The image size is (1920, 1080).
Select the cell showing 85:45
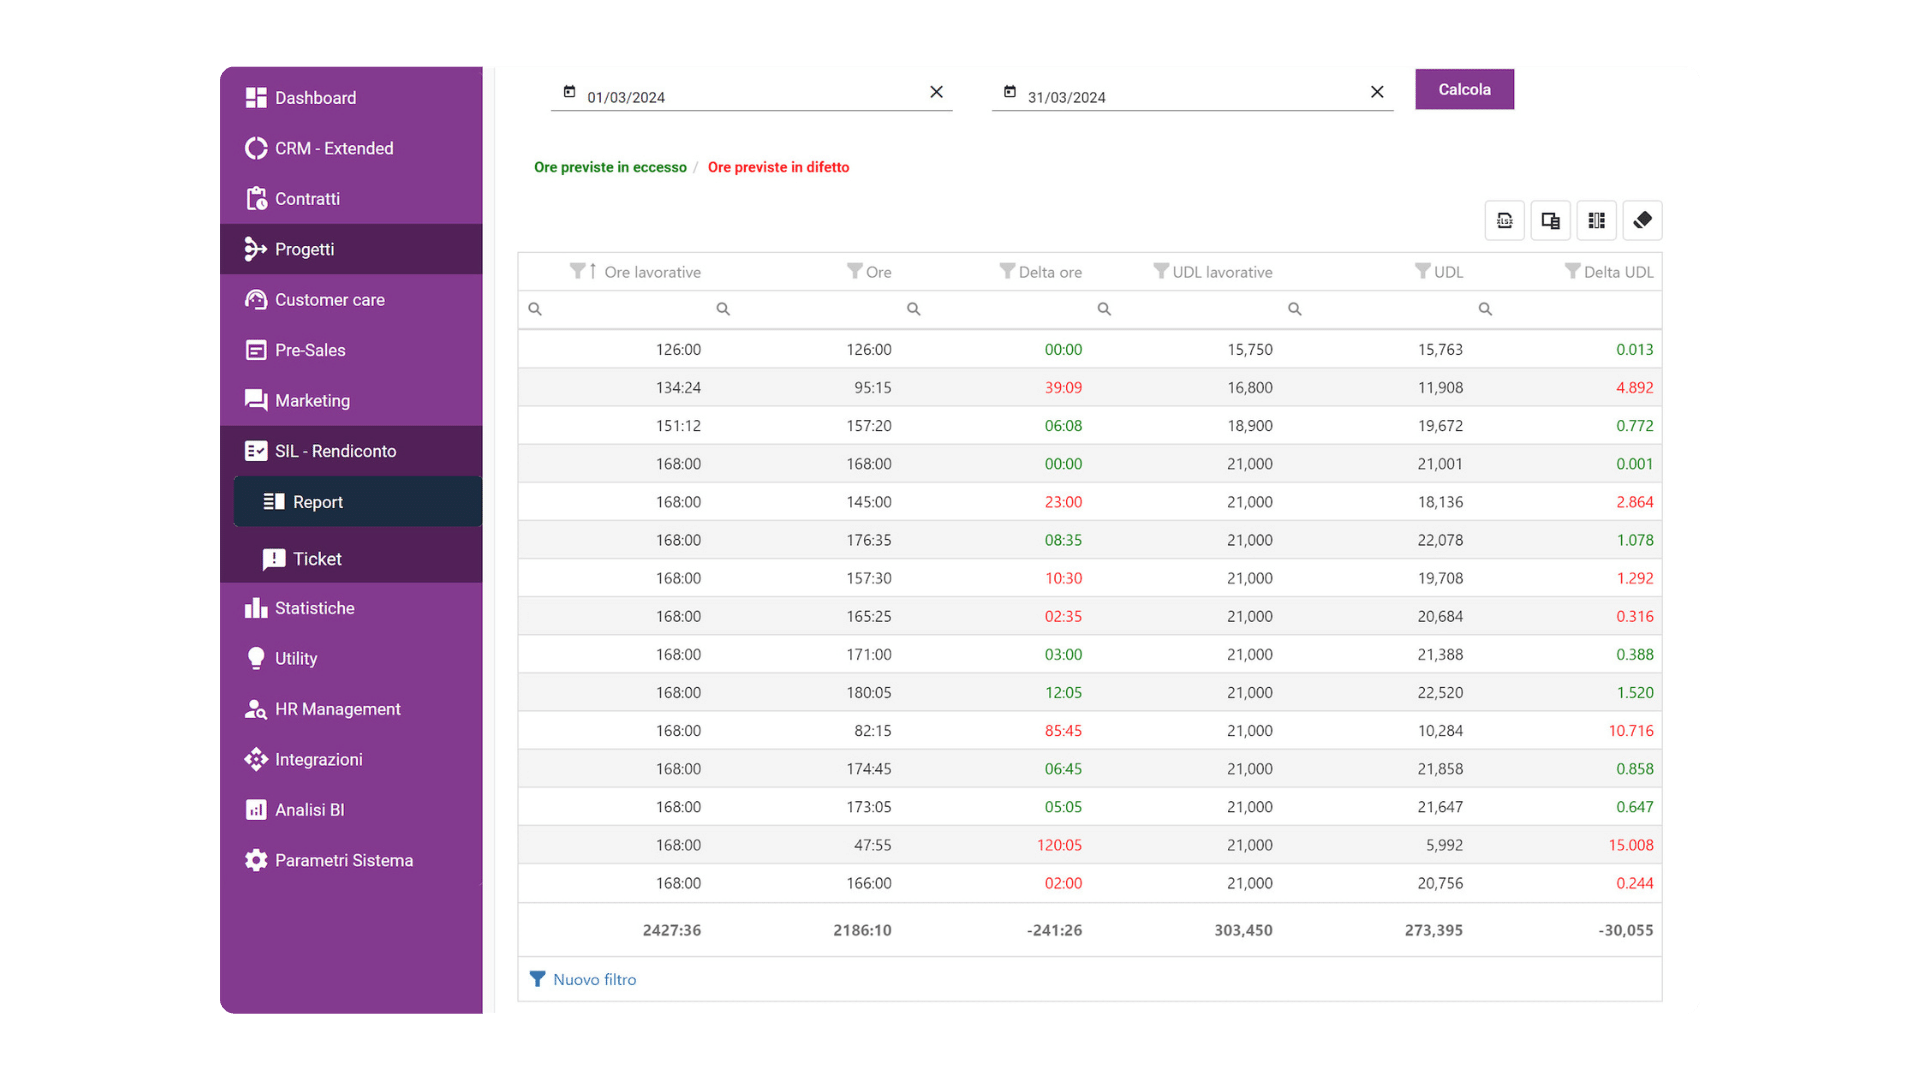click(1063, 731)
